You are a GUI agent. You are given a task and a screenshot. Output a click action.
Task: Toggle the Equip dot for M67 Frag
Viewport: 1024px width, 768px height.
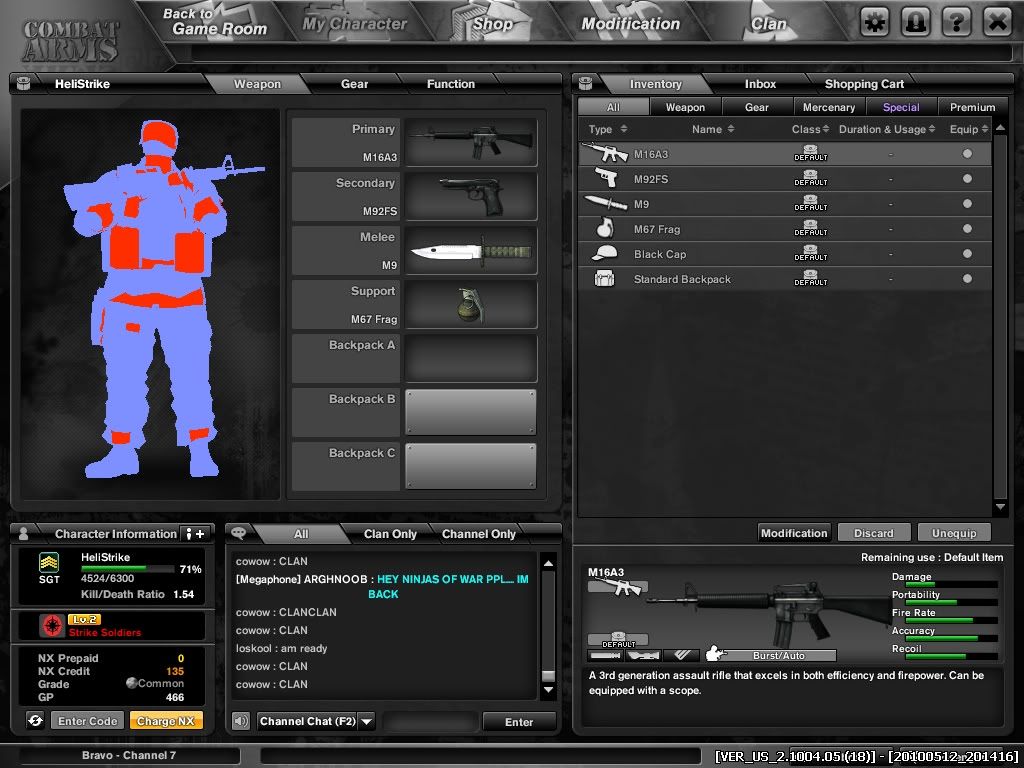(x=967, y=229)
